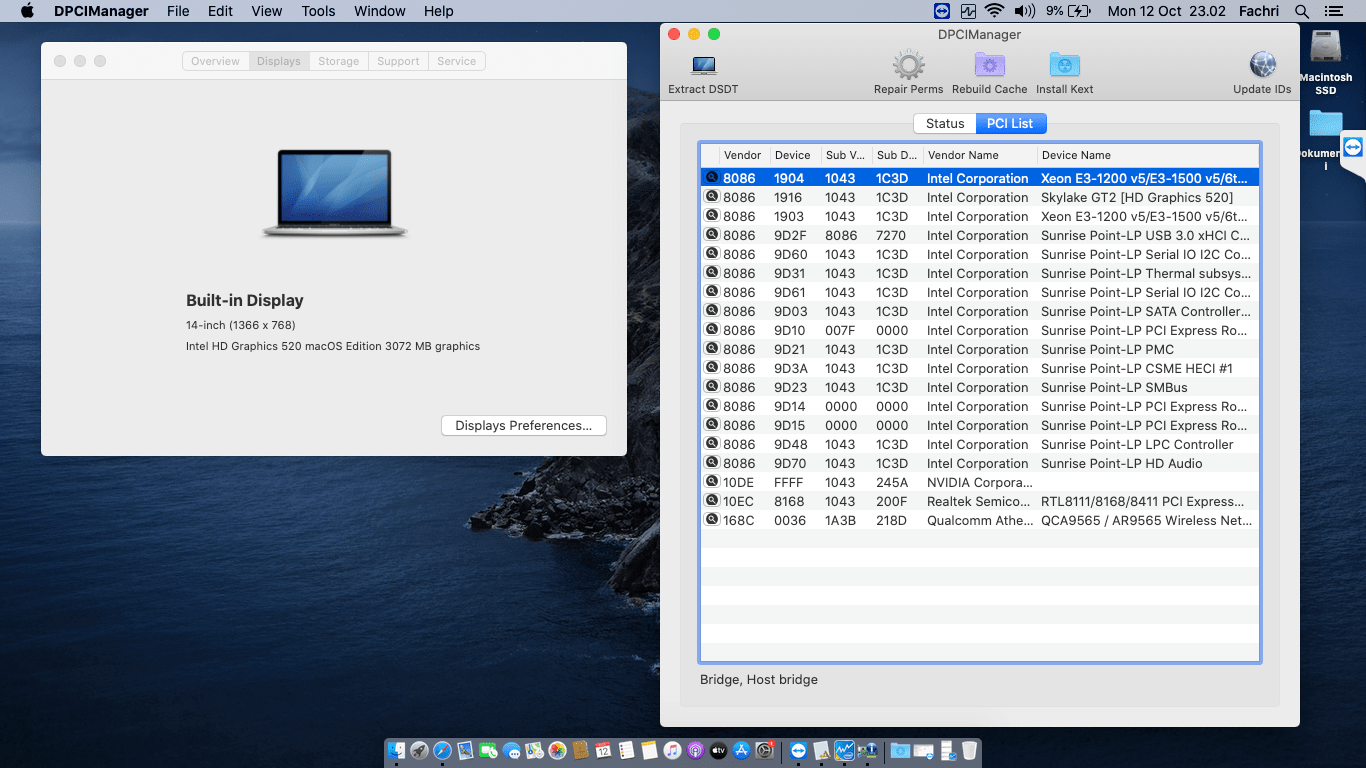Click the Install Kext icon
Viewport: 1366px width, 768px height.
coord(1064,66)
